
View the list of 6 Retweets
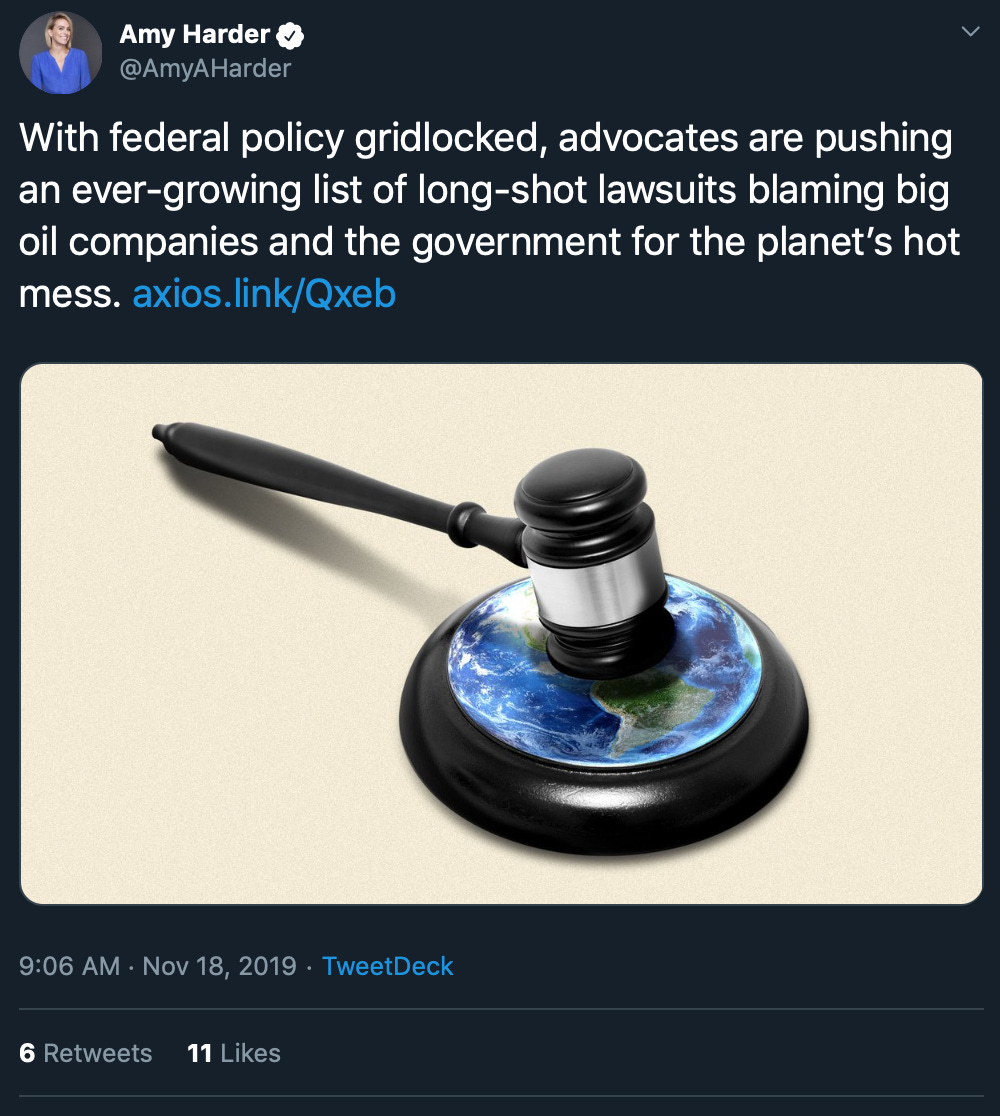coord(85,1053)
